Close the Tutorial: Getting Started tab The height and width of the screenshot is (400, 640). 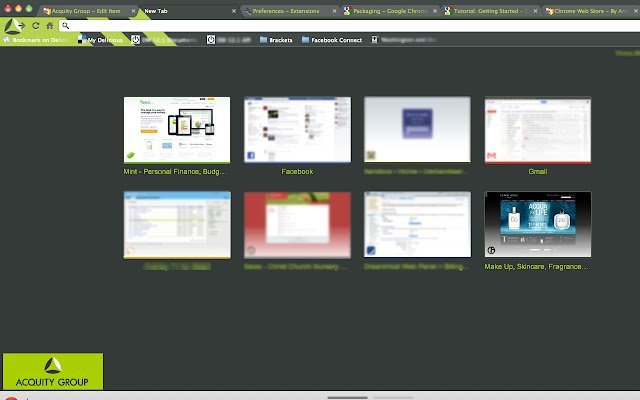coord(535,11)
